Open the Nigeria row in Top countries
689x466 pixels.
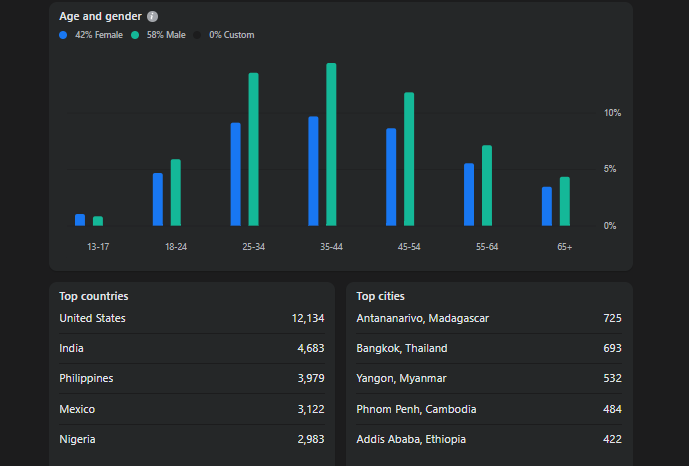191,439
